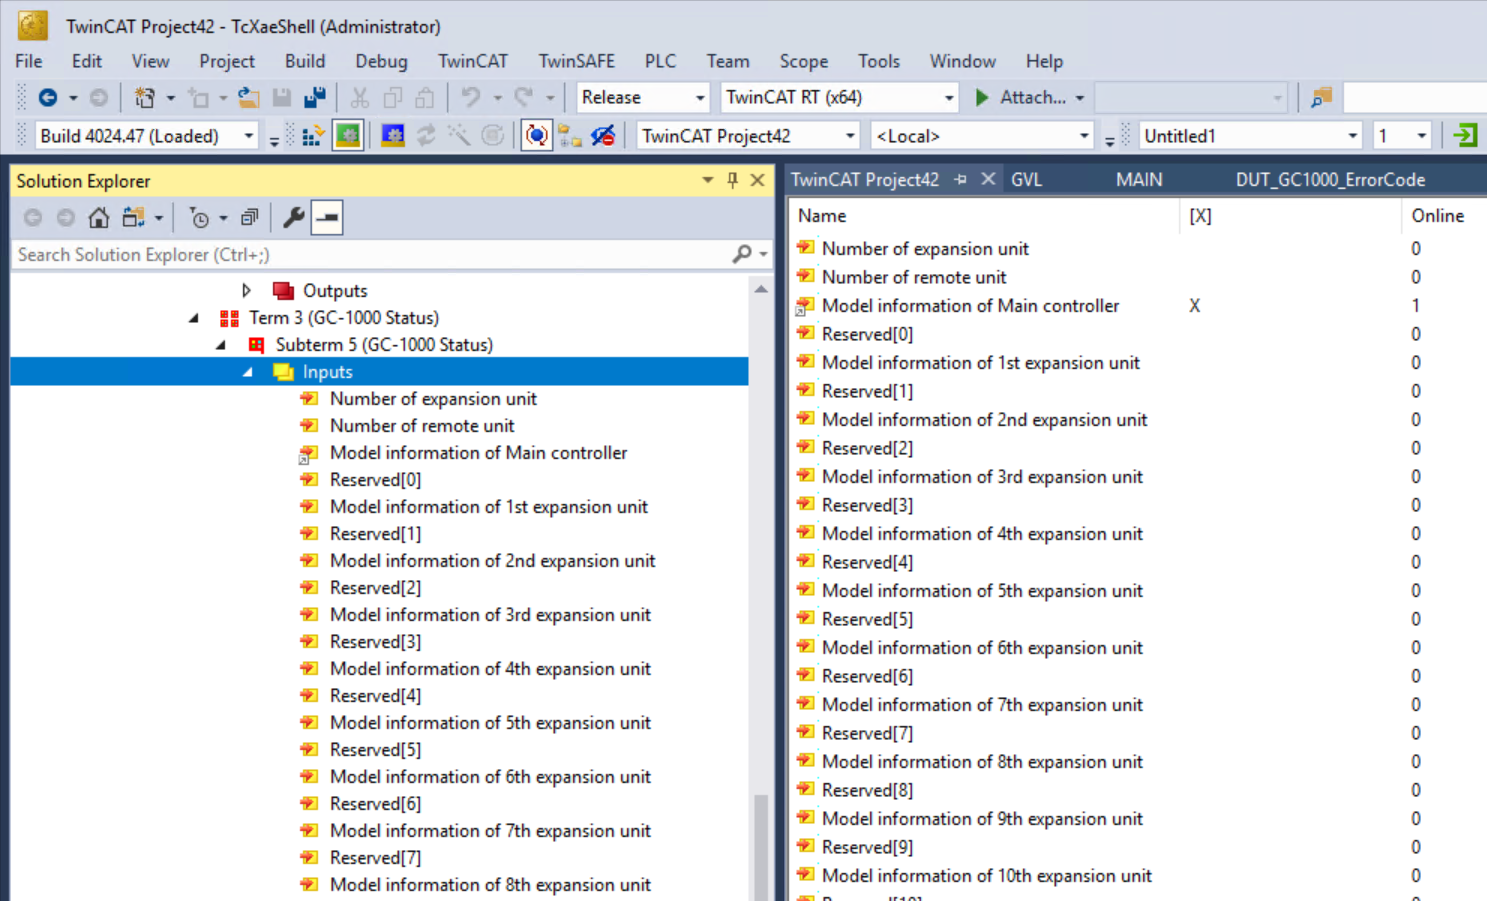1487x901 pixels.
Task: Select Reserved[3] in the Solution Explorer tree
Action: click(375, 642)
